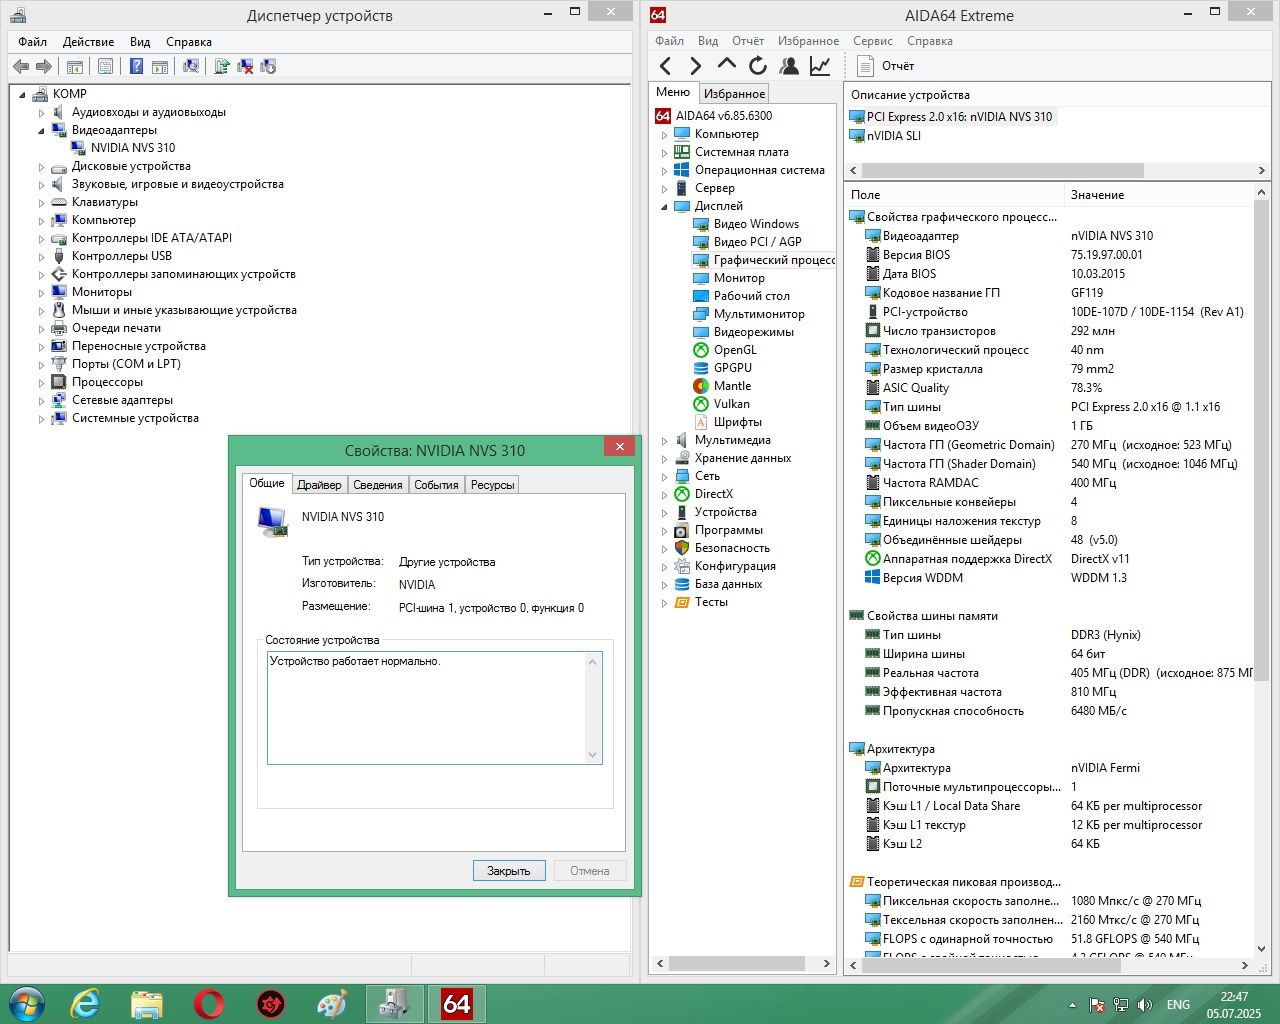Expand the Процессоры node in Device Manager
The height and width of the screenshot is (1024, 1280).
(42, 382)
